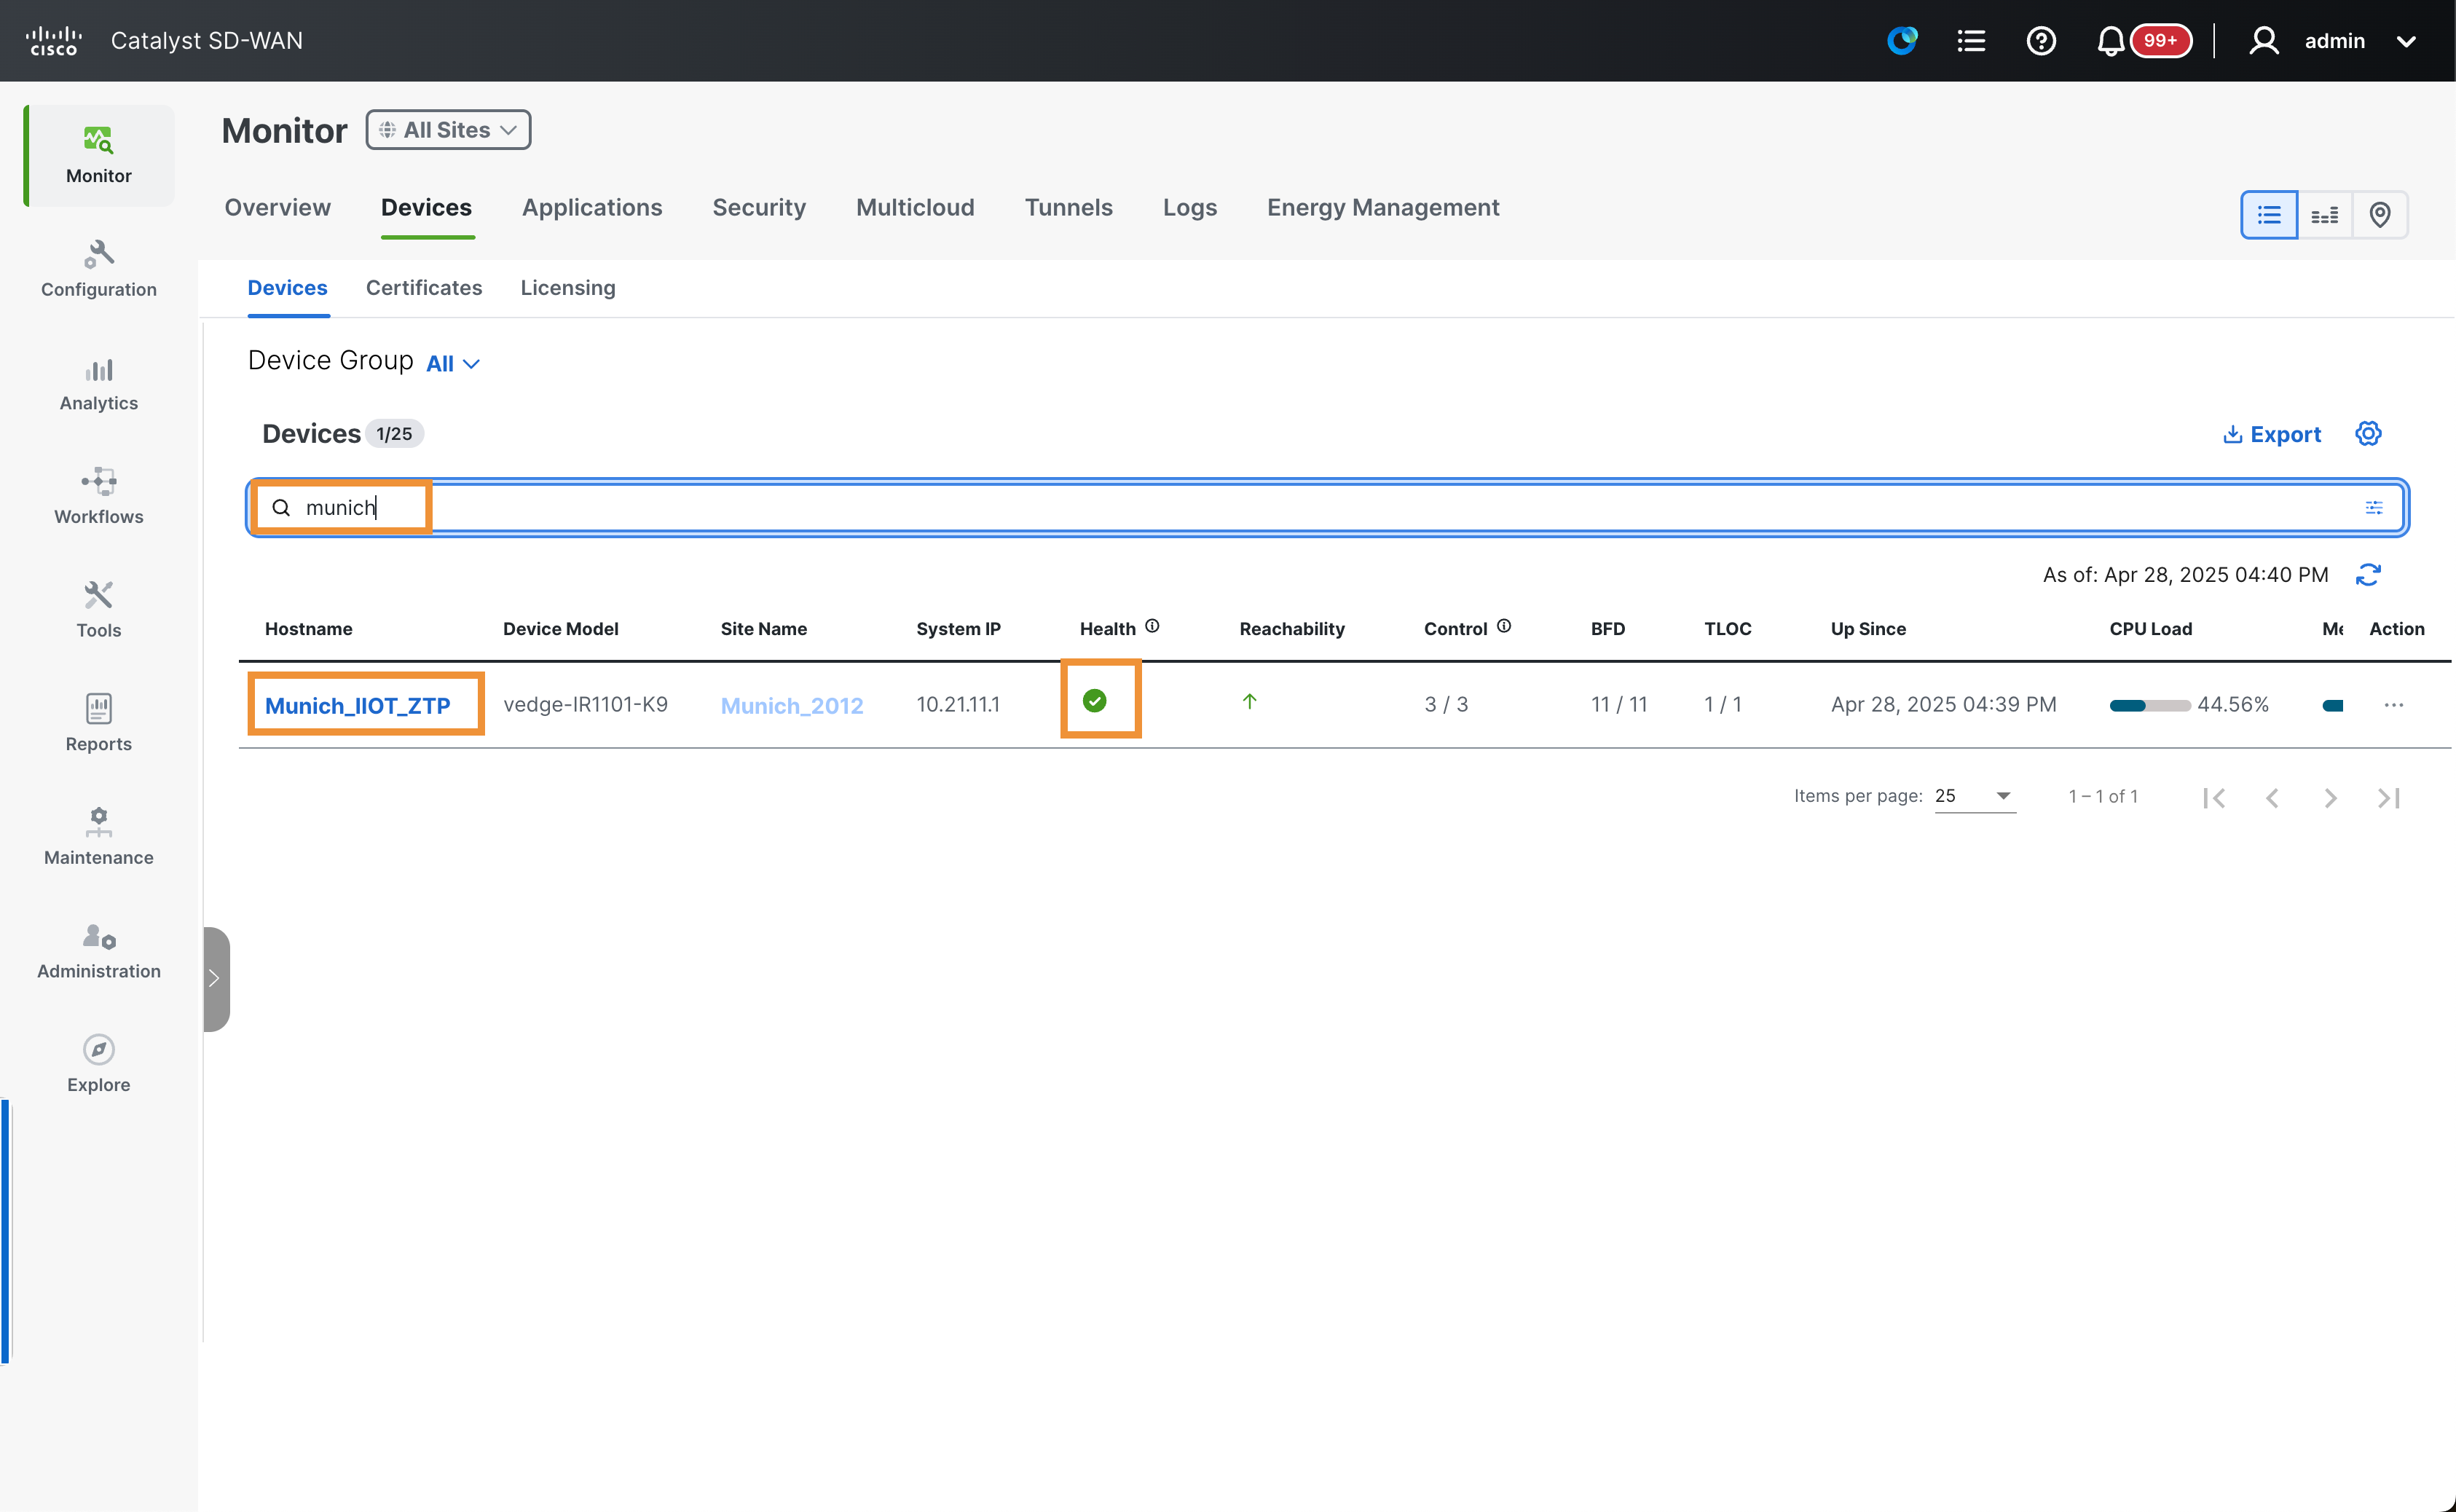Click the green reachability up arrow
Image resolution: width=2456 pixels, height=1512 pixels.
[1249, 702]
